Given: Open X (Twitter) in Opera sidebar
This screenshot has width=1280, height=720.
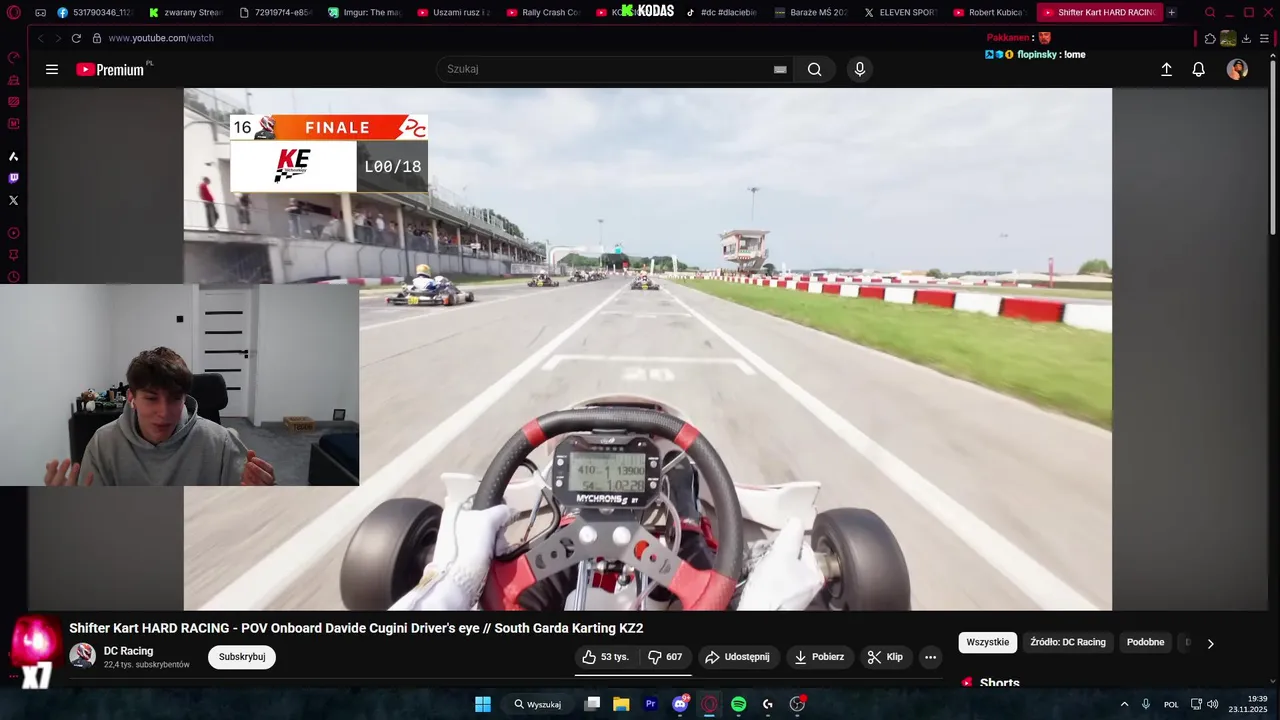Looking at the screenshot, I should [13, 200].
